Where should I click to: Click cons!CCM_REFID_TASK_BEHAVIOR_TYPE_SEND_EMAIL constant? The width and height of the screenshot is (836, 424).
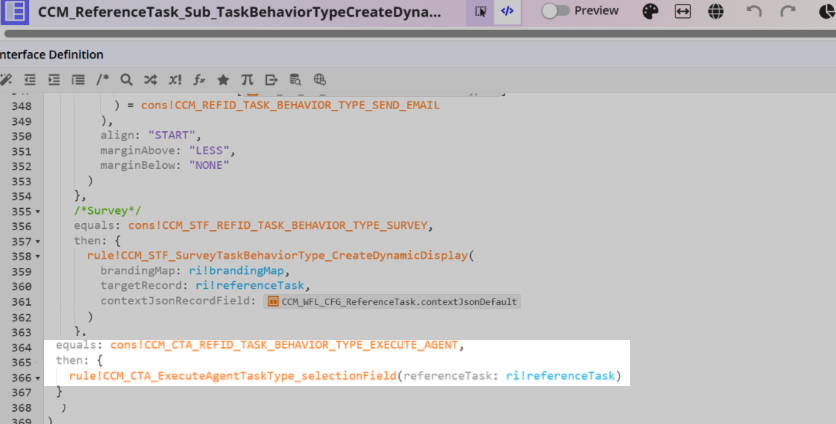(291, 105)
